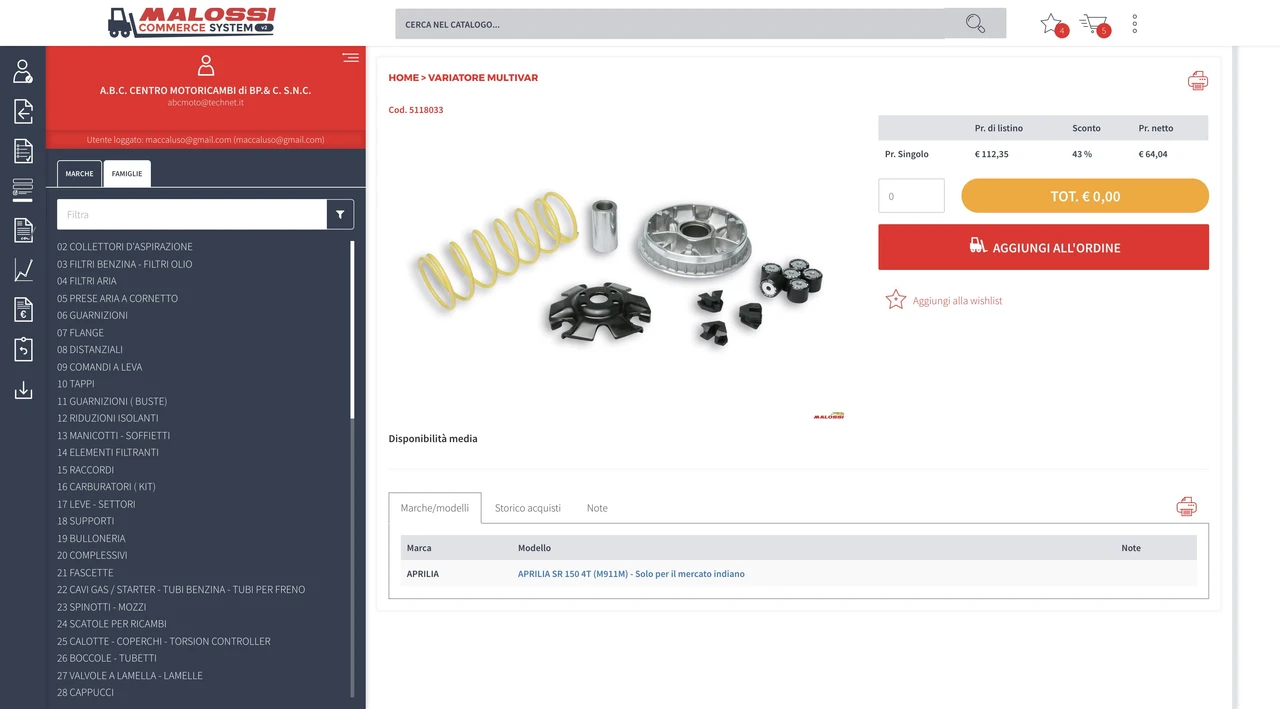Select 06 GUARNIZIONI family
Image resolution: width=1280 pixels, height=709 pixels.
92,315
